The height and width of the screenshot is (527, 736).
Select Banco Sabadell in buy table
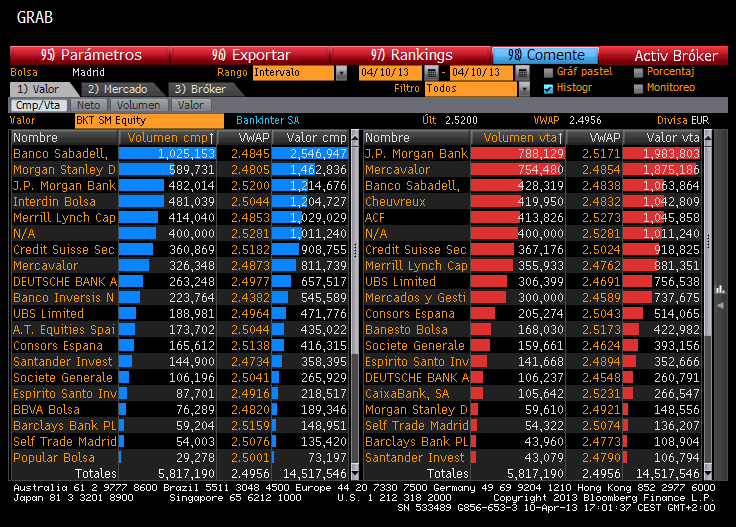pos(180,154)
